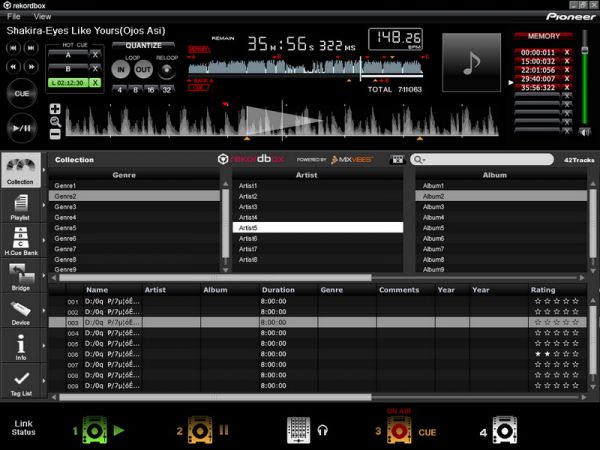
Task: Zoom out waveform with minus icon
Action: coord(55,134)
